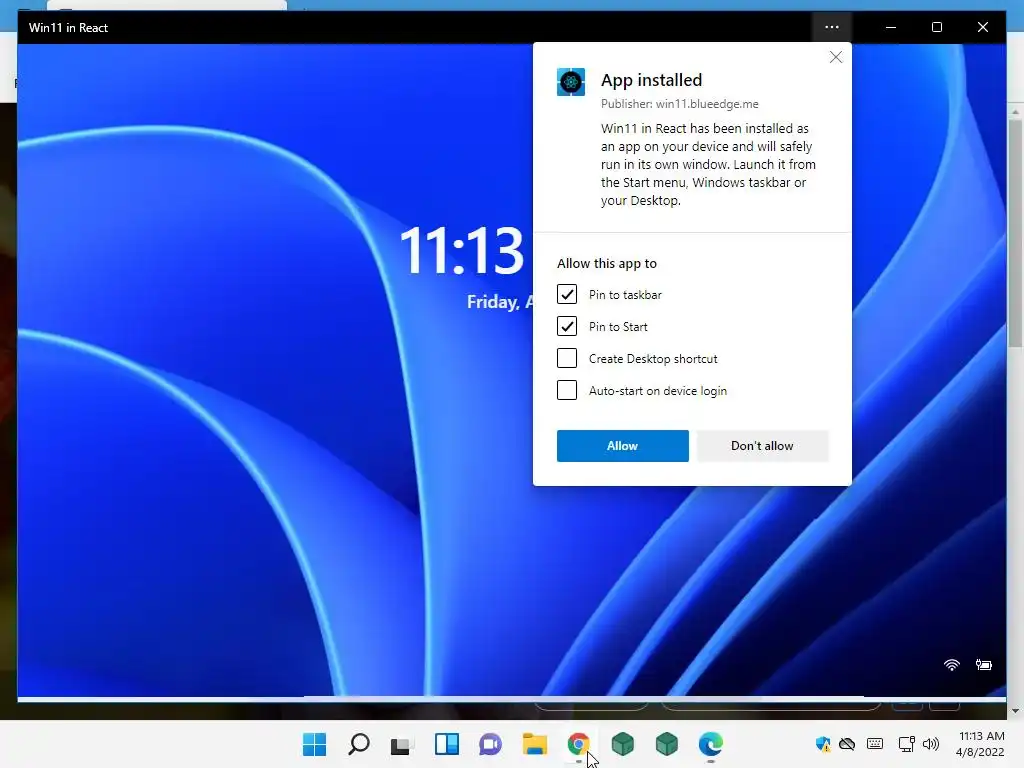This screenshot has width=1024, height=768.
Task: Click battery icon on the lock screen
Action: [x=984, y=665]
